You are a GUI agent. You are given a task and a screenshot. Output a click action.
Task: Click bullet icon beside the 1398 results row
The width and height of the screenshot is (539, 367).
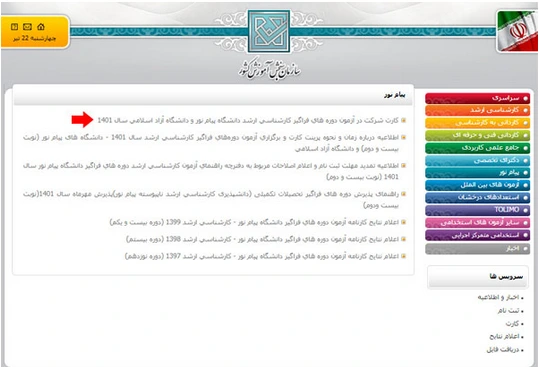pos(404,239)
